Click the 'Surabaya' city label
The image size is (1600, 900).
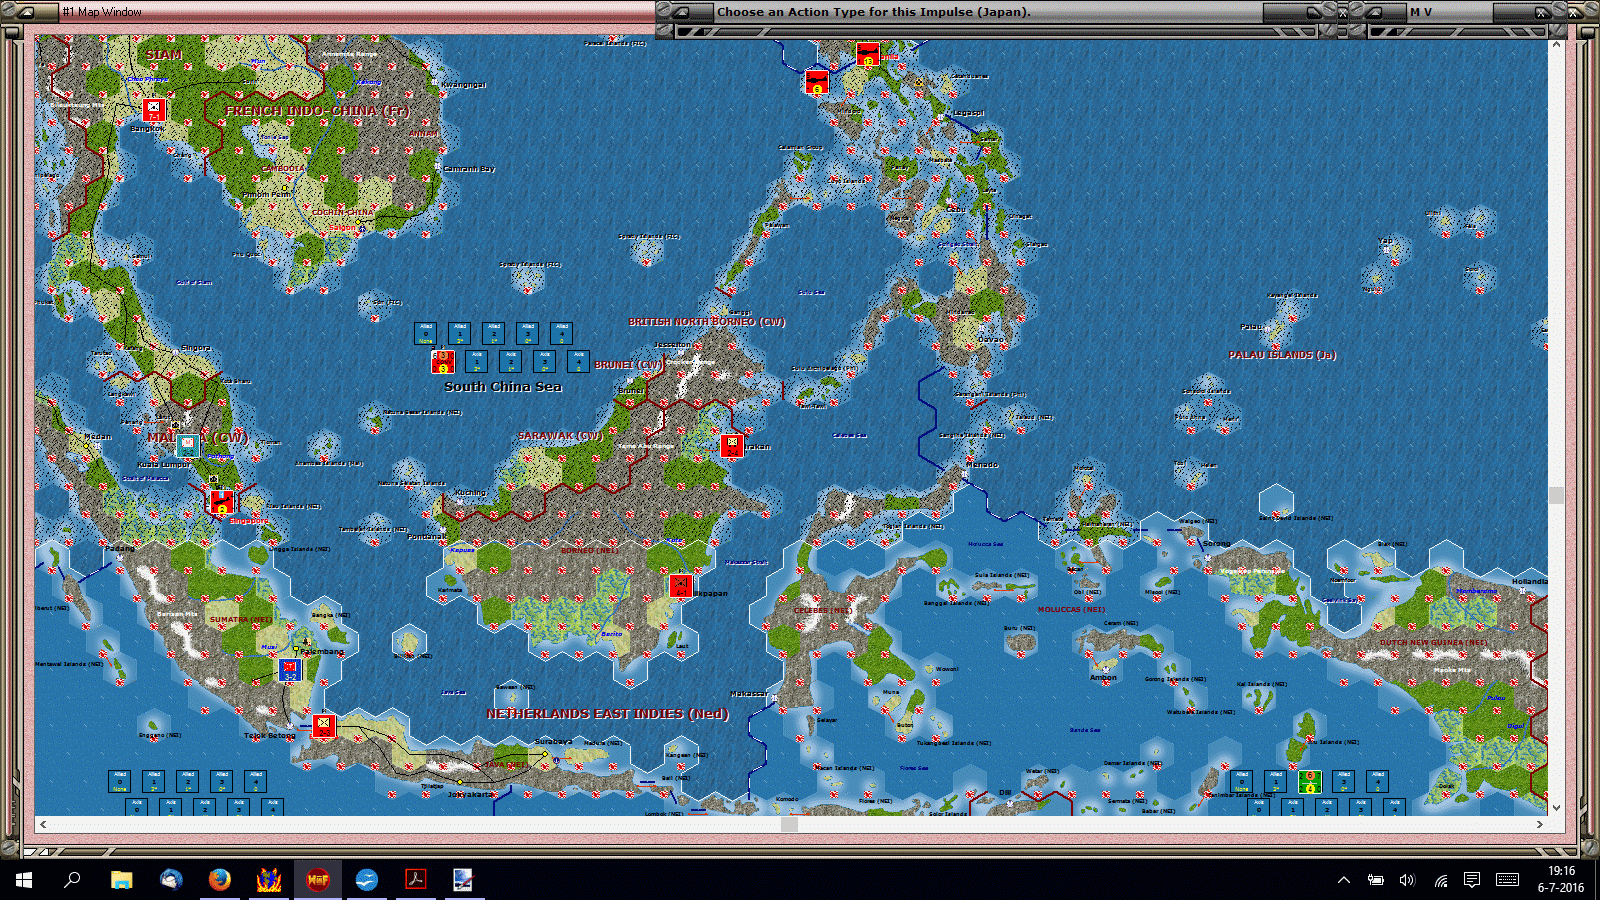tap(553, 742)
